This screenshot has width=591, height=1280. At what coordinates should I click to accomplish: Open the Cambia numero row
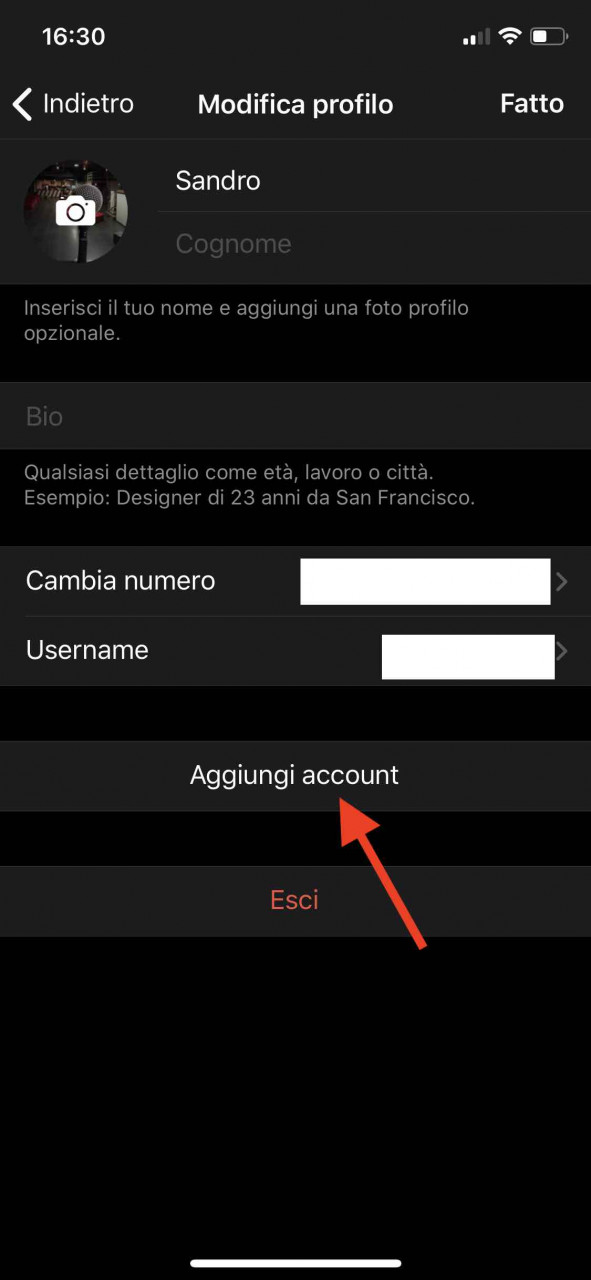[295, 581]
